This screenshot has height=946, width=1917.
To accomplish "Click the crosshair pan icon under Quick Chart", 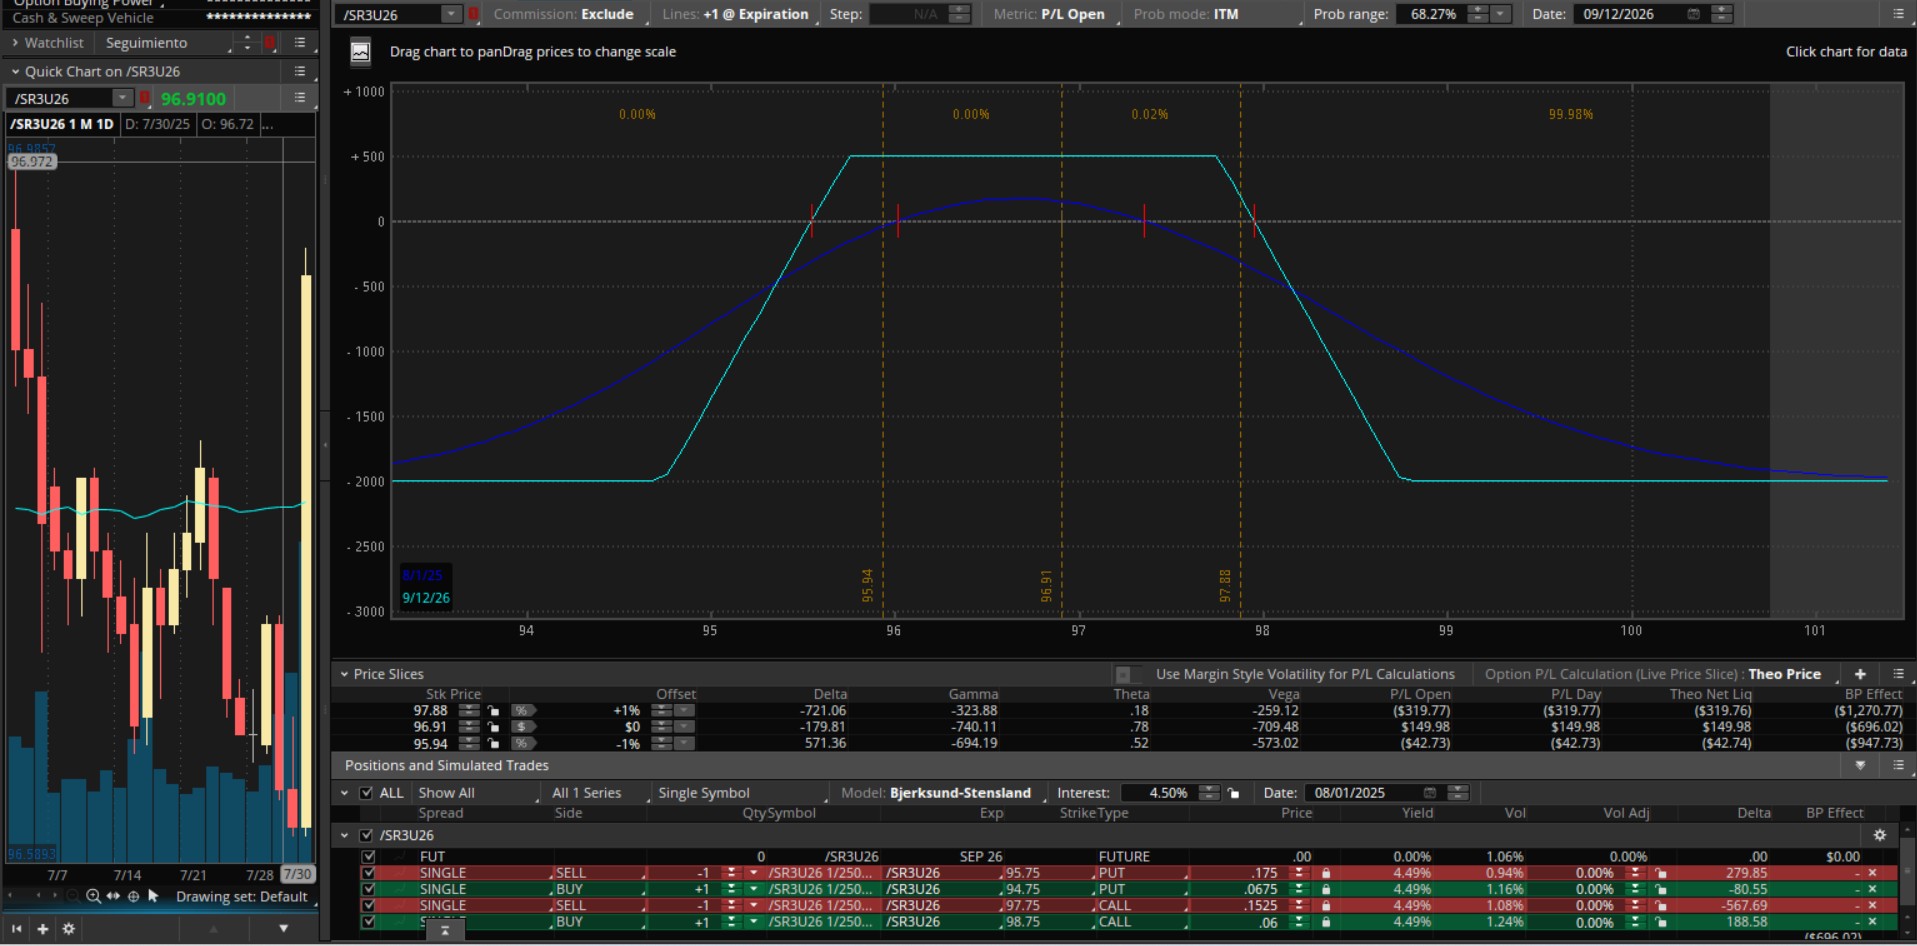I will coord(133,896).
